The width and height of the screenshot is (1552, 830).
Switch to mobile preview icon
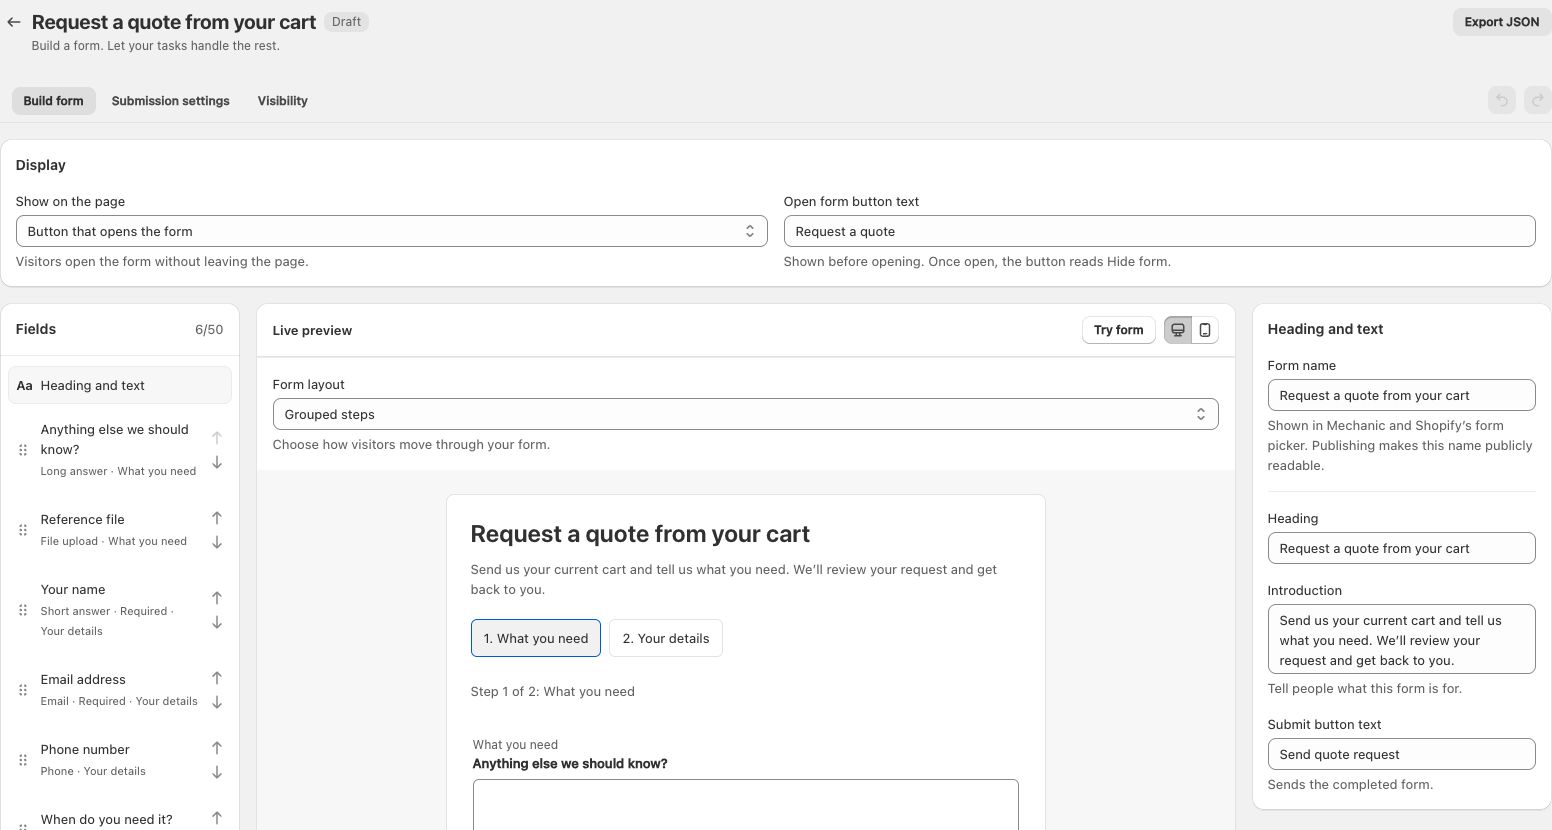(1205, 330)
